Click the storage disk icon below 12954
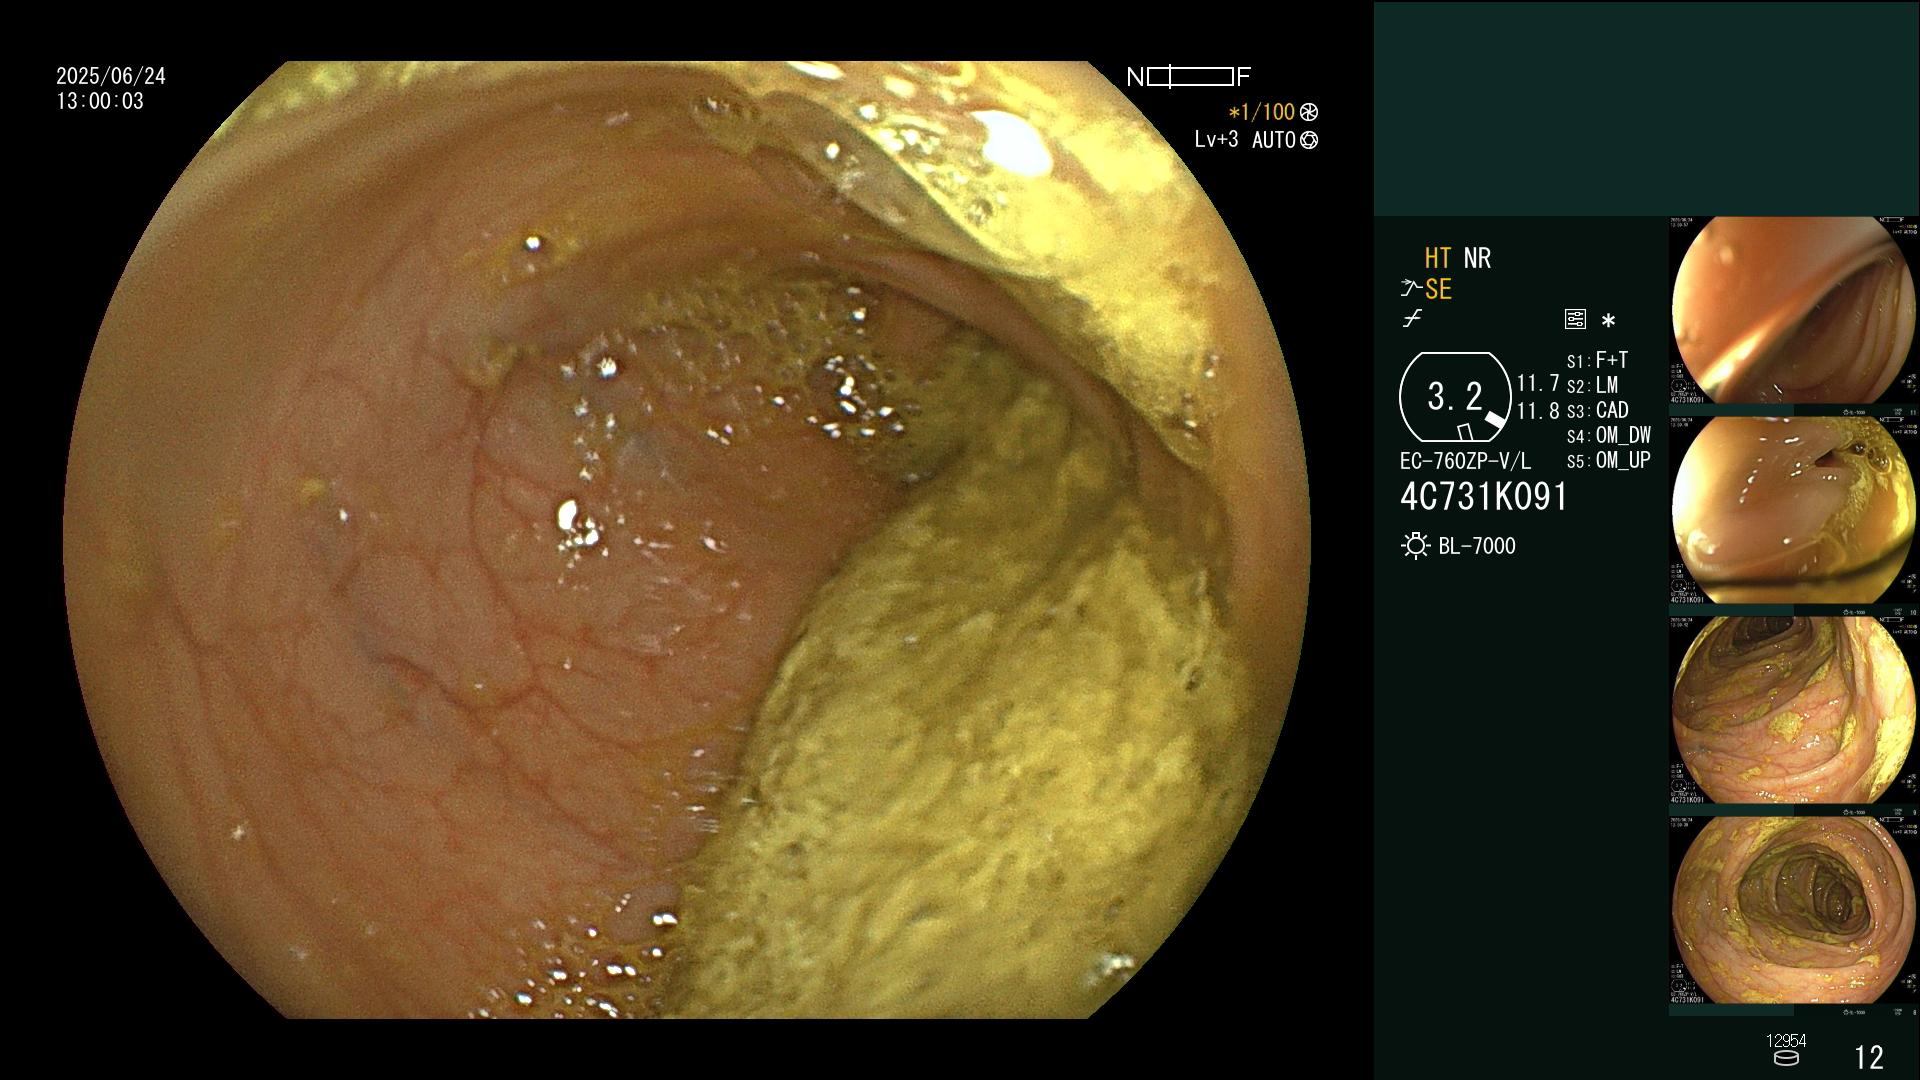This screenshot has width=1920, height=1080. (x=1786, y=1059)
